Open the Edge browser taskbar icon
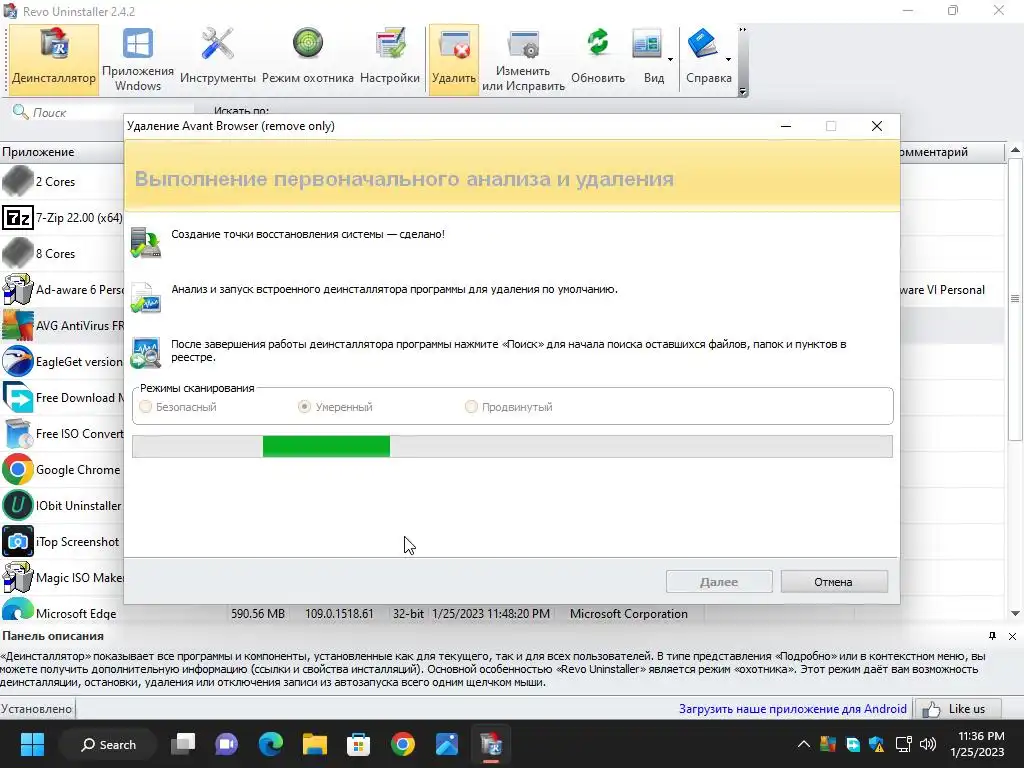The image size is (1024, 768). click(x=270, y=744)
